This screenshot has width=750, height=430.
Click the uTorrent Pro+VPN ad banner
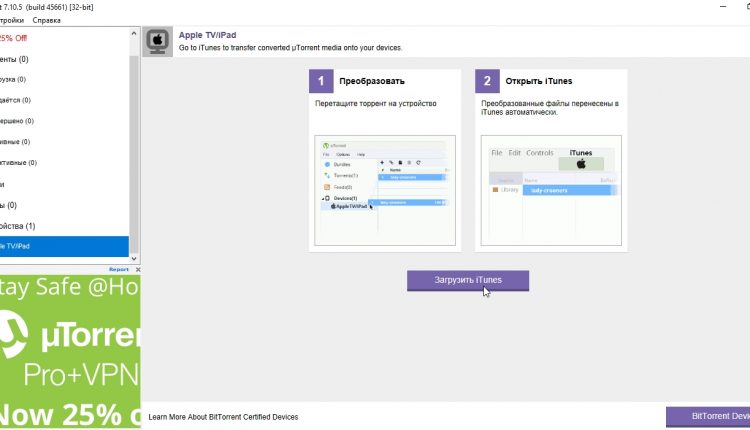click(x=70, y=352)
